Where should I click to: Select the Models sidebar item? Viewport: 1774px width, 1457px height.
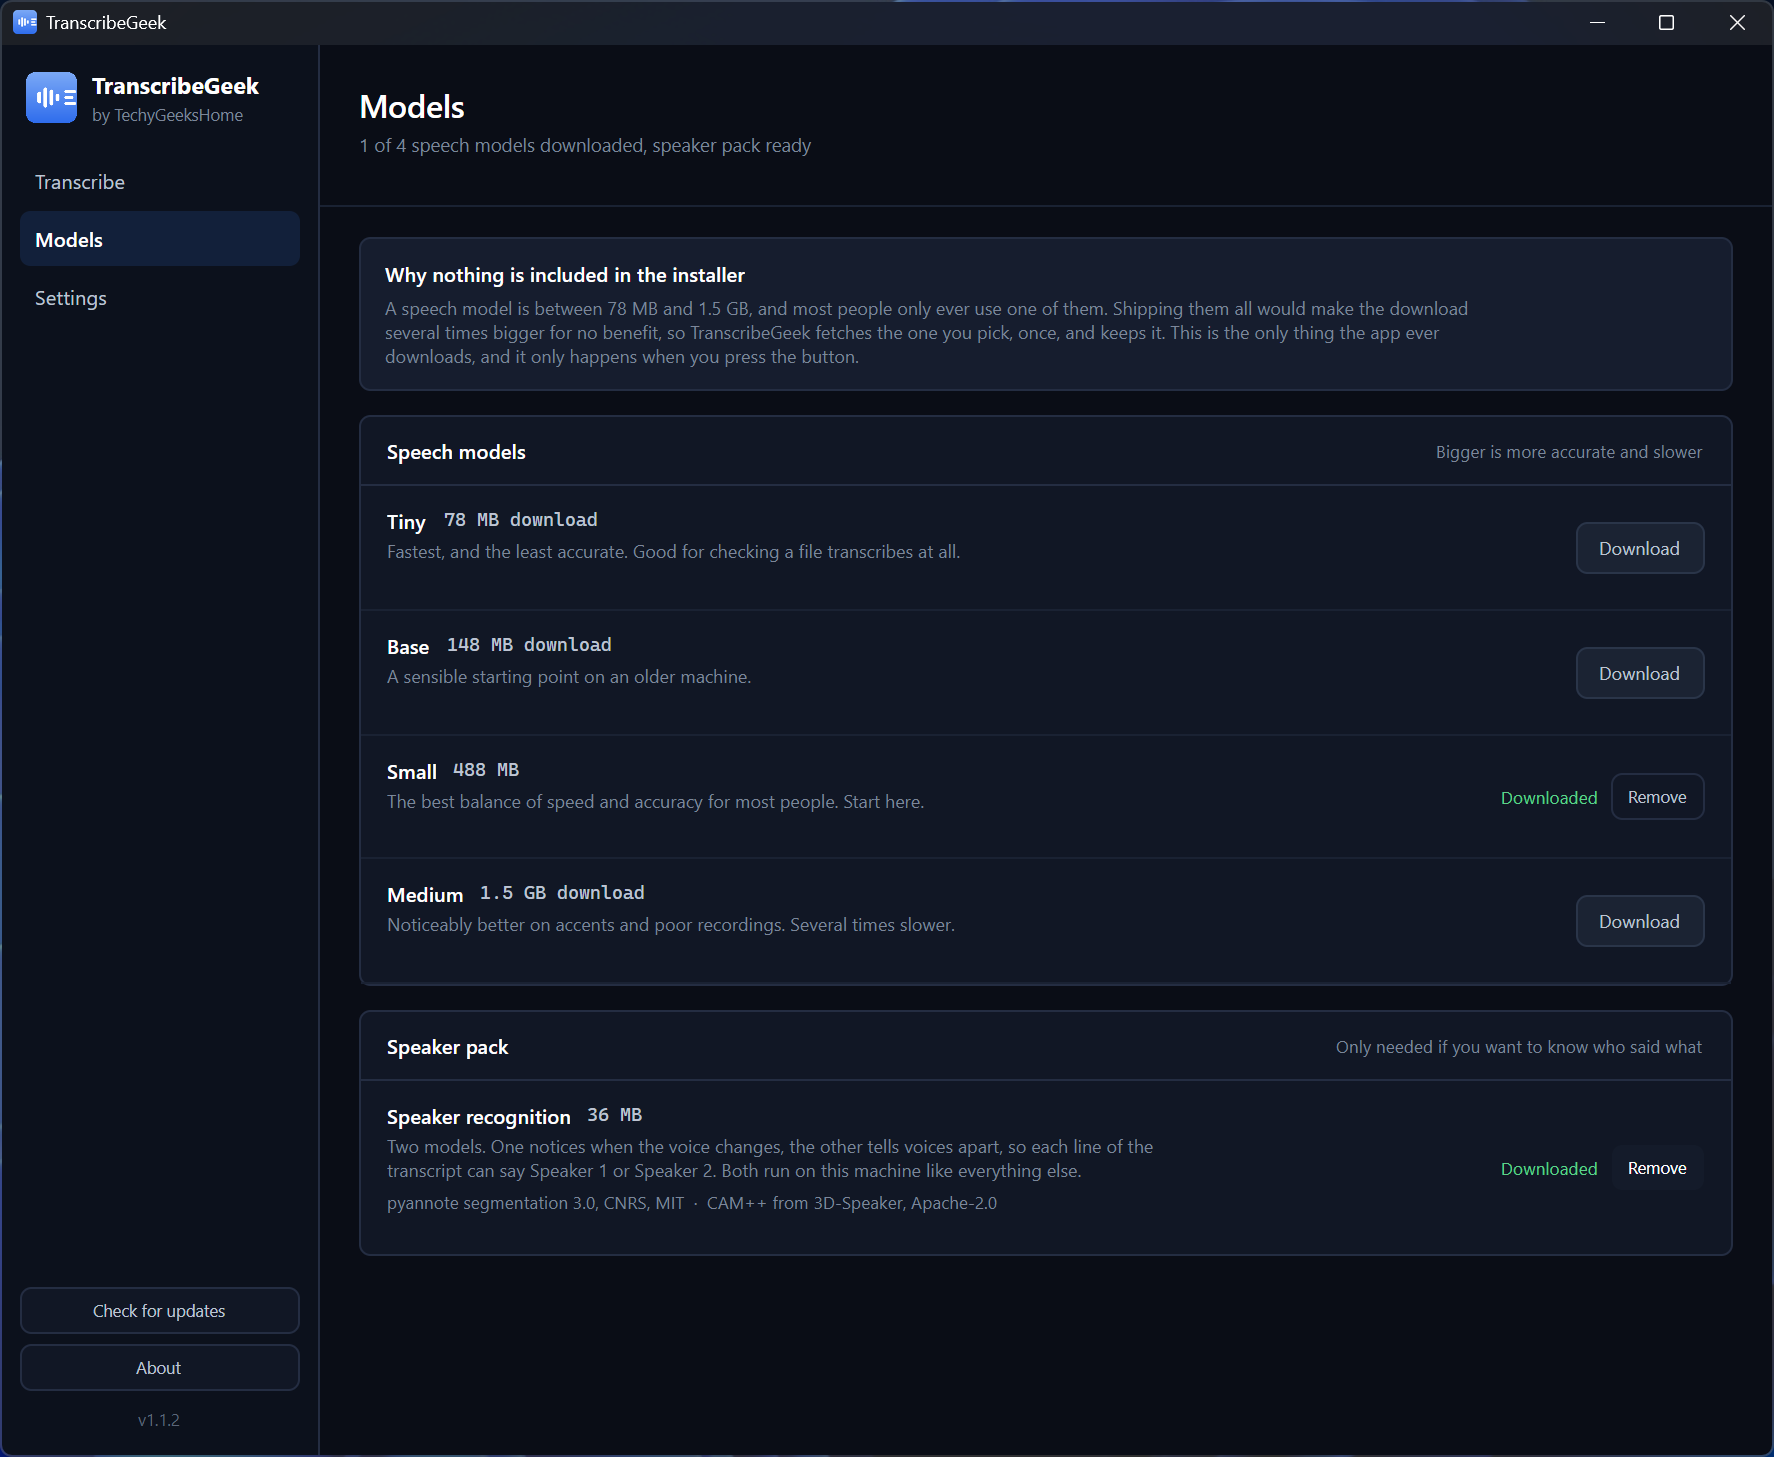click(160, 240)
